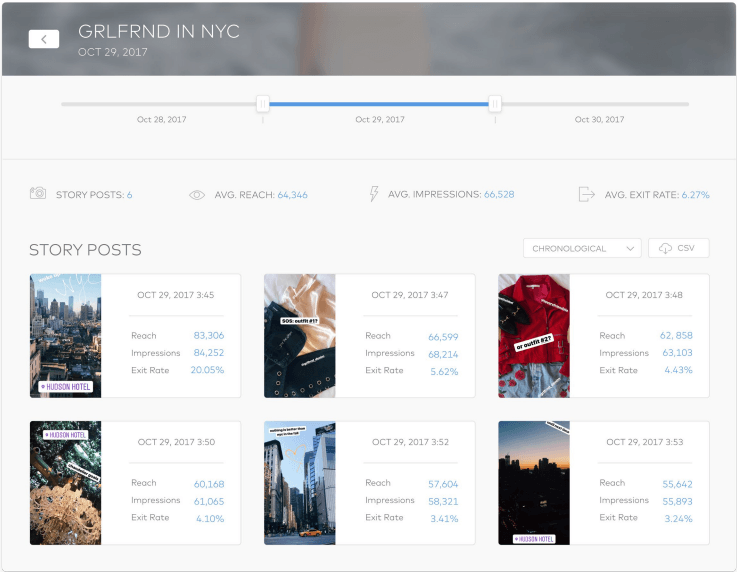Screen dimensions: 737x572
Task: Export story posts with the CSV button
Action: [x=678, y=248]
